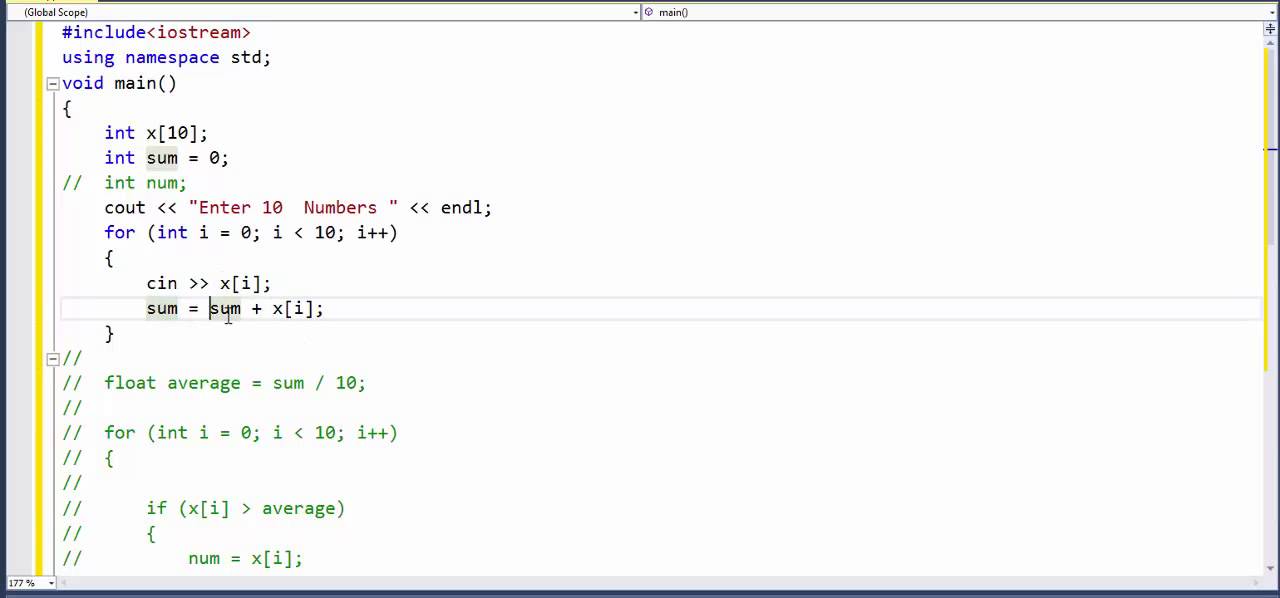Click 'x[i];' in the sum assignment line
Viewport: 1280px width, 598px height.
click(x=298, y=308)
